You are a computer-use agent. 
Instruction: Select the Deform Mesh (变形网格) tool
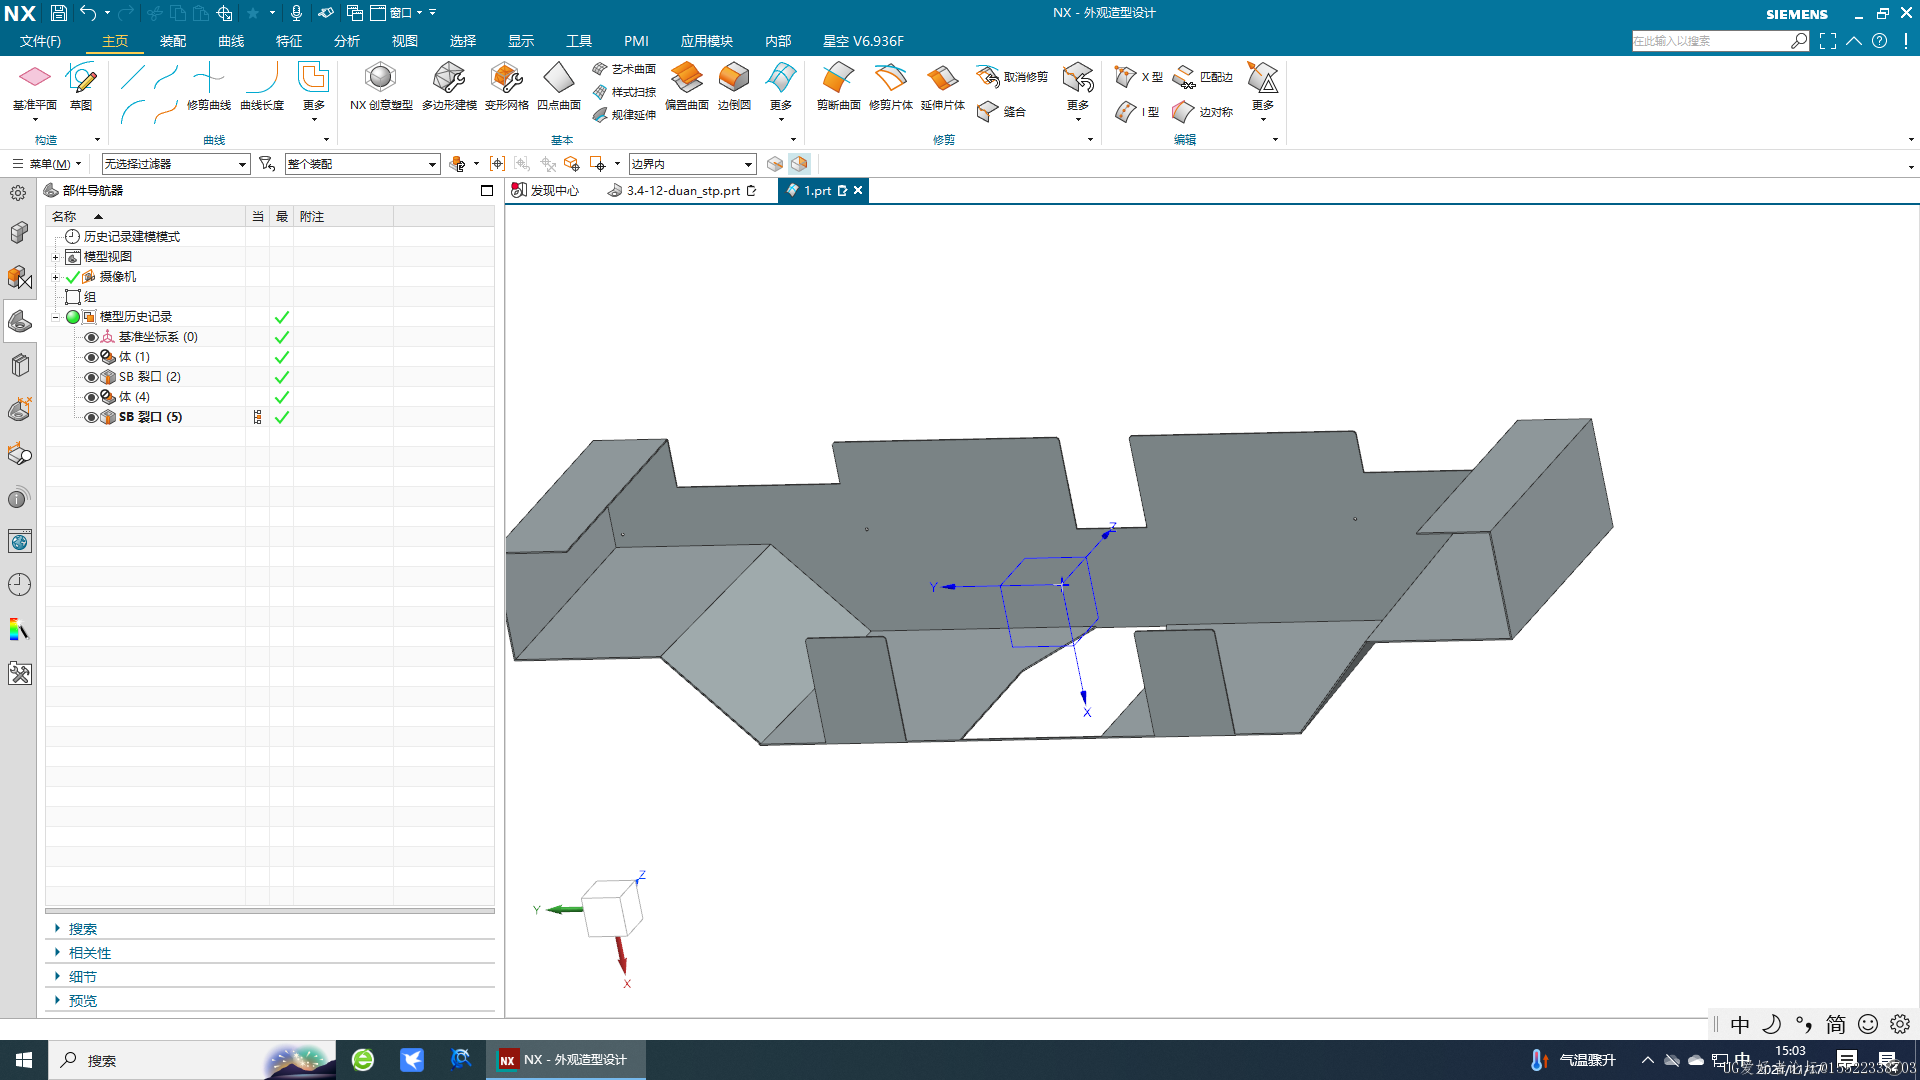tap(506, 86)
